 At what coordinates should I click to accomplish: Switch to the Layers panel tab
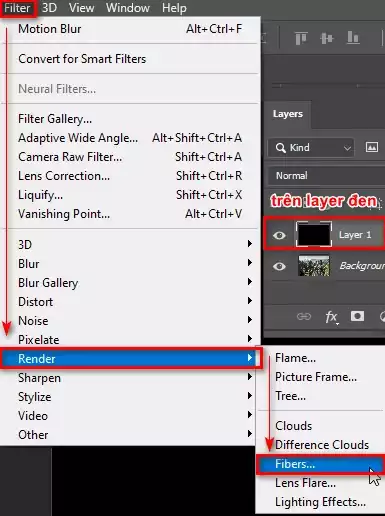click(288, 114)
